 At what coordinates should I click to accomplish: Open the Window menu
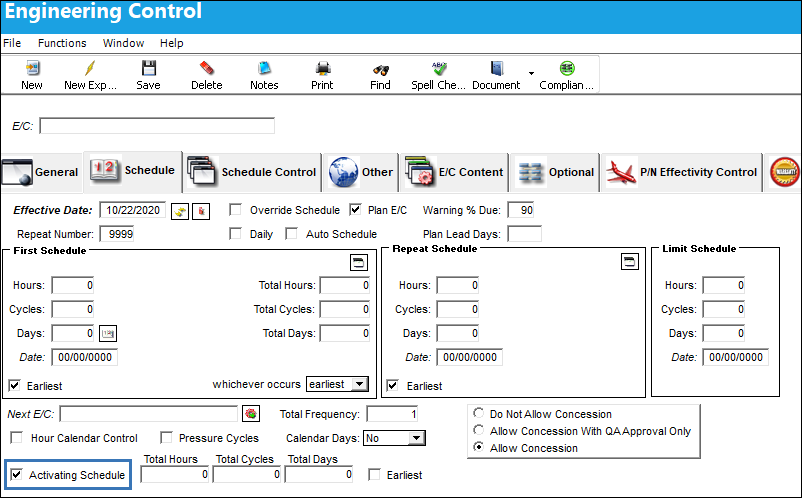pos(123,43)
